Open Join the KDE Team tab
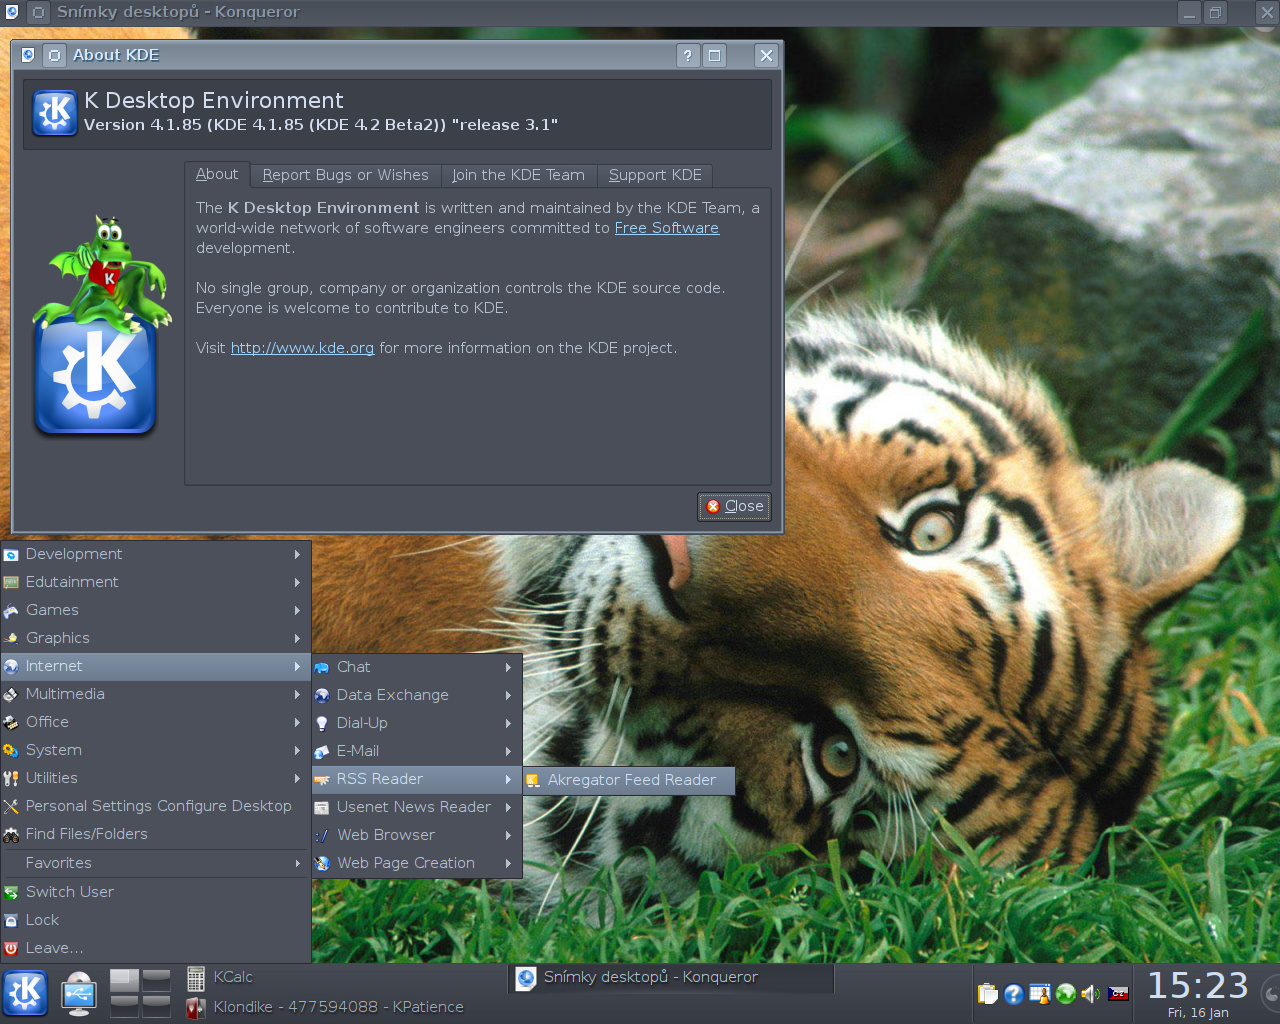This screenshot has width=1280, height=1024. coord(518,175)
